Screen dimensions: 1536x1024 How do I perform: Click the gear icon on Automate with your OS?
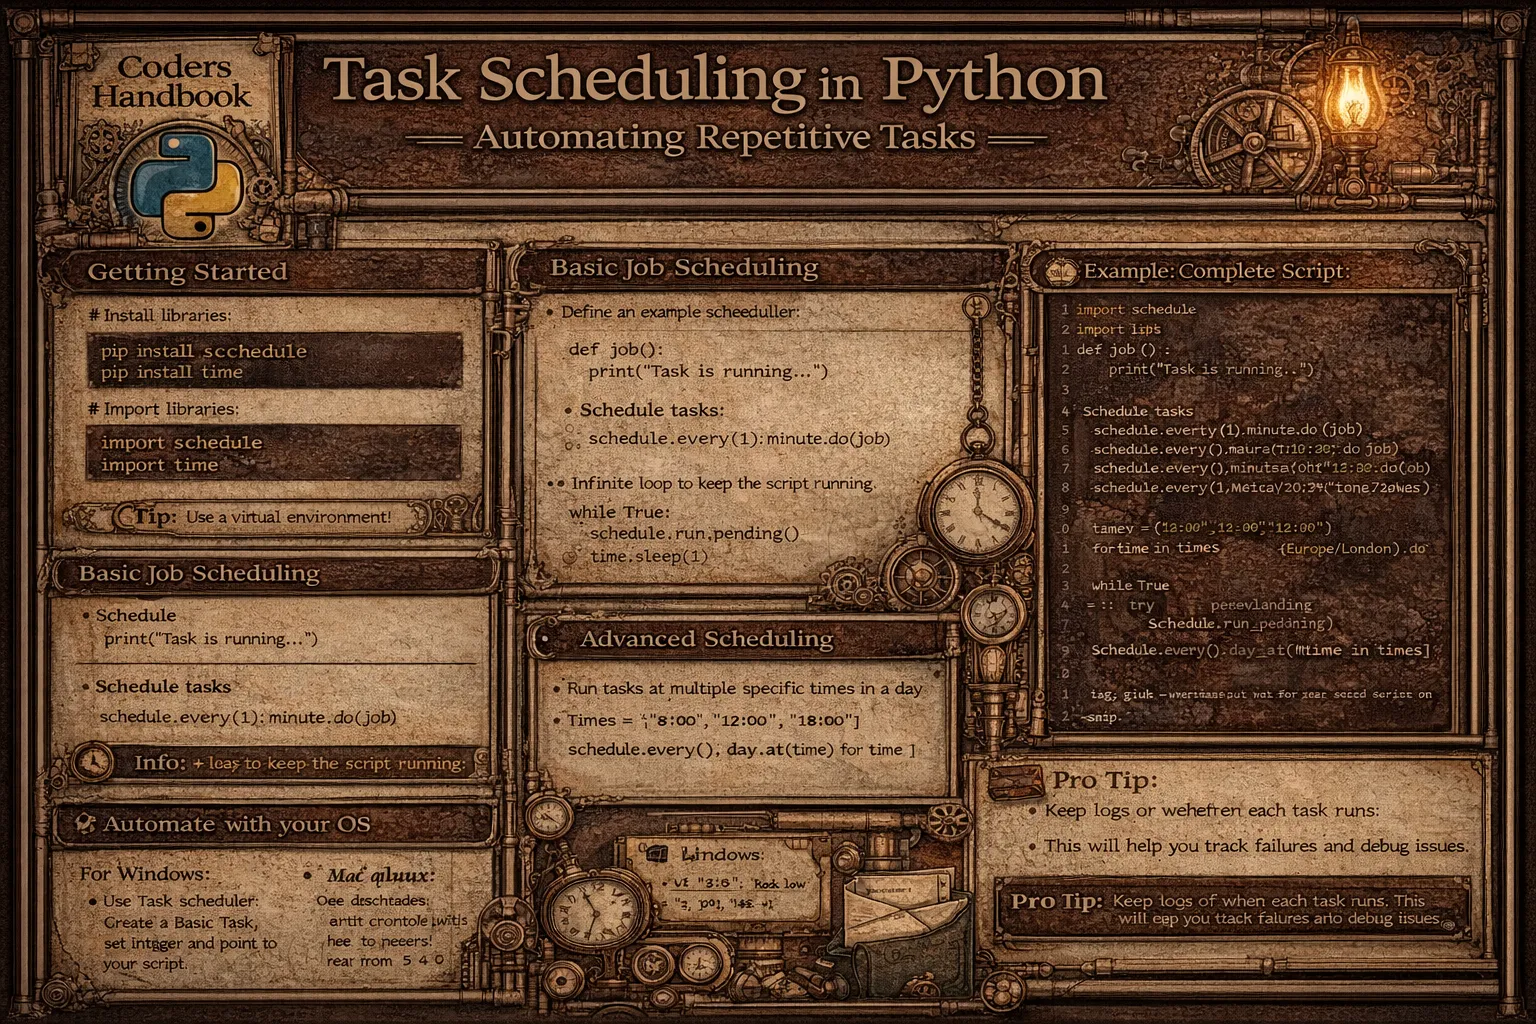(x=86, y=822)
